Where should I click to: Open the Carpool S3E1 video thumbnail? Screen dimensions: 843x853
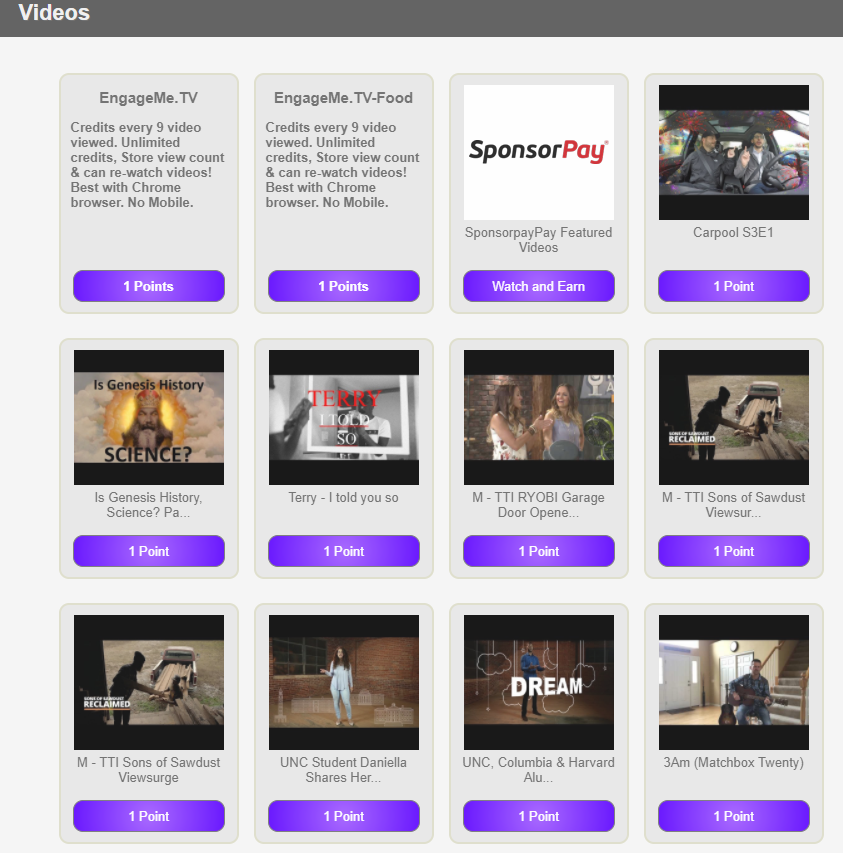tap(733, 152)
